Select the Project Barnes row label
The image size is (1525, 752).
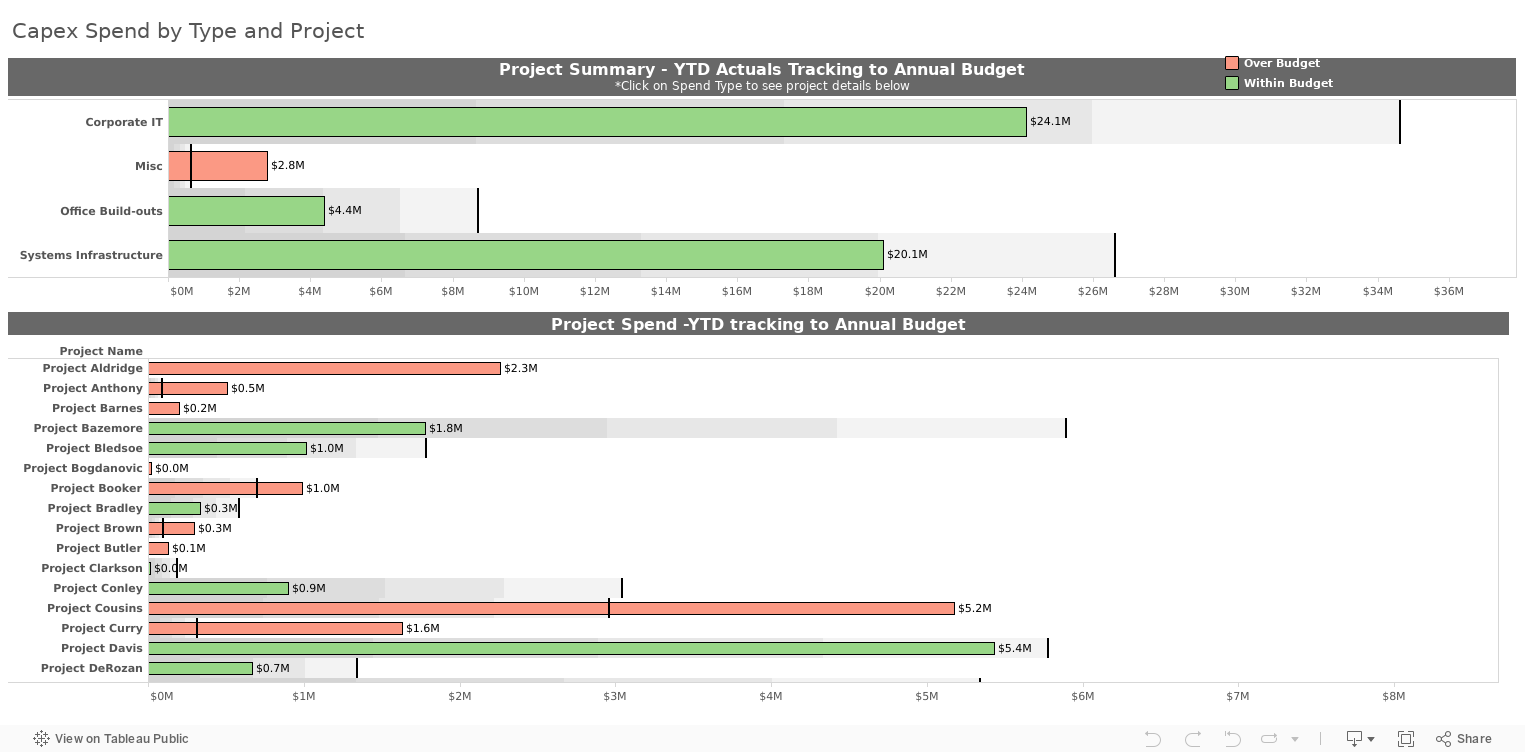coord(97,408)
